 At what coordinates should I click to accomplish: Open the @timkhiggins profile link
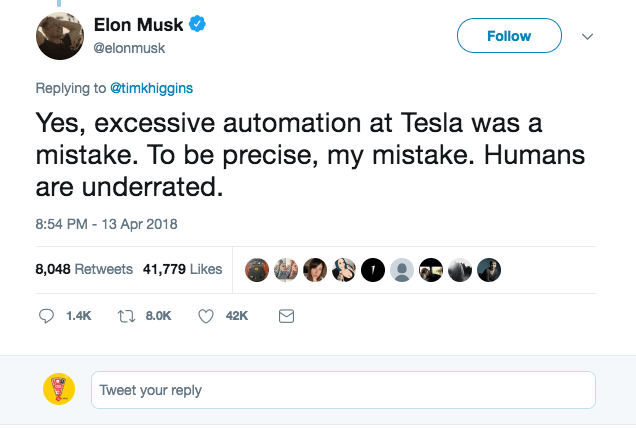[x=151, y=88]
